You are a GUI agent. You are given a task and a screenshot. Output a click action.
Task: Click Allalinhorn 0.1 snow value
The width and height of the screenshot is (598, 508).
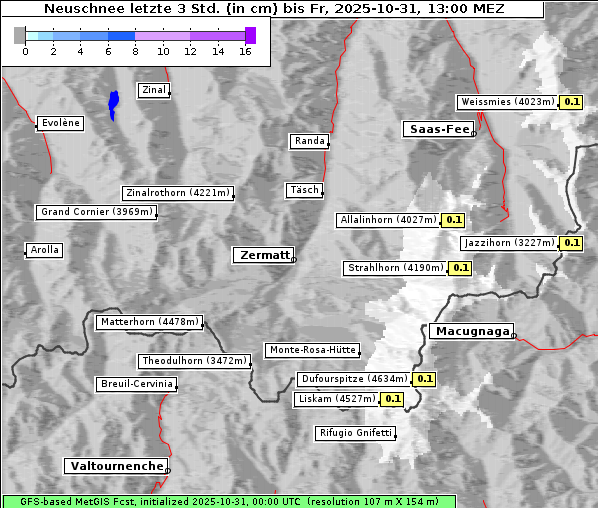(x=453, y=220)
